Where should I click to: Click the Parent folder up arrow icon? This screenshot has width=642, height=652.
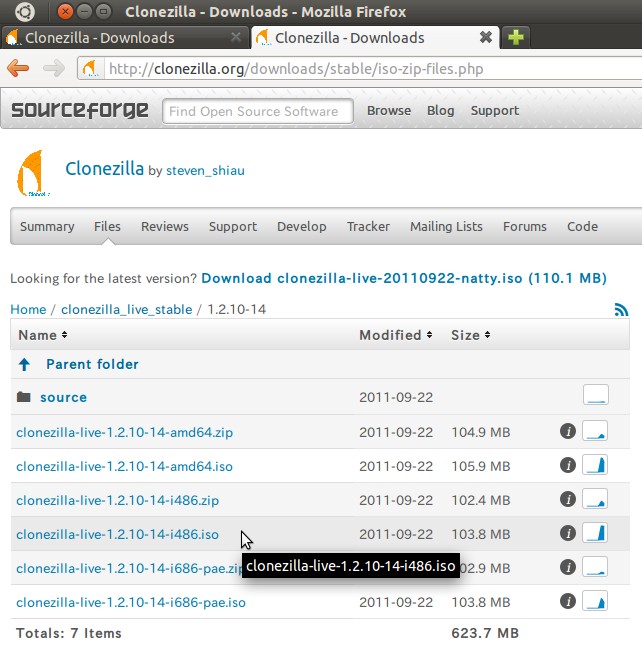(24, 364)
